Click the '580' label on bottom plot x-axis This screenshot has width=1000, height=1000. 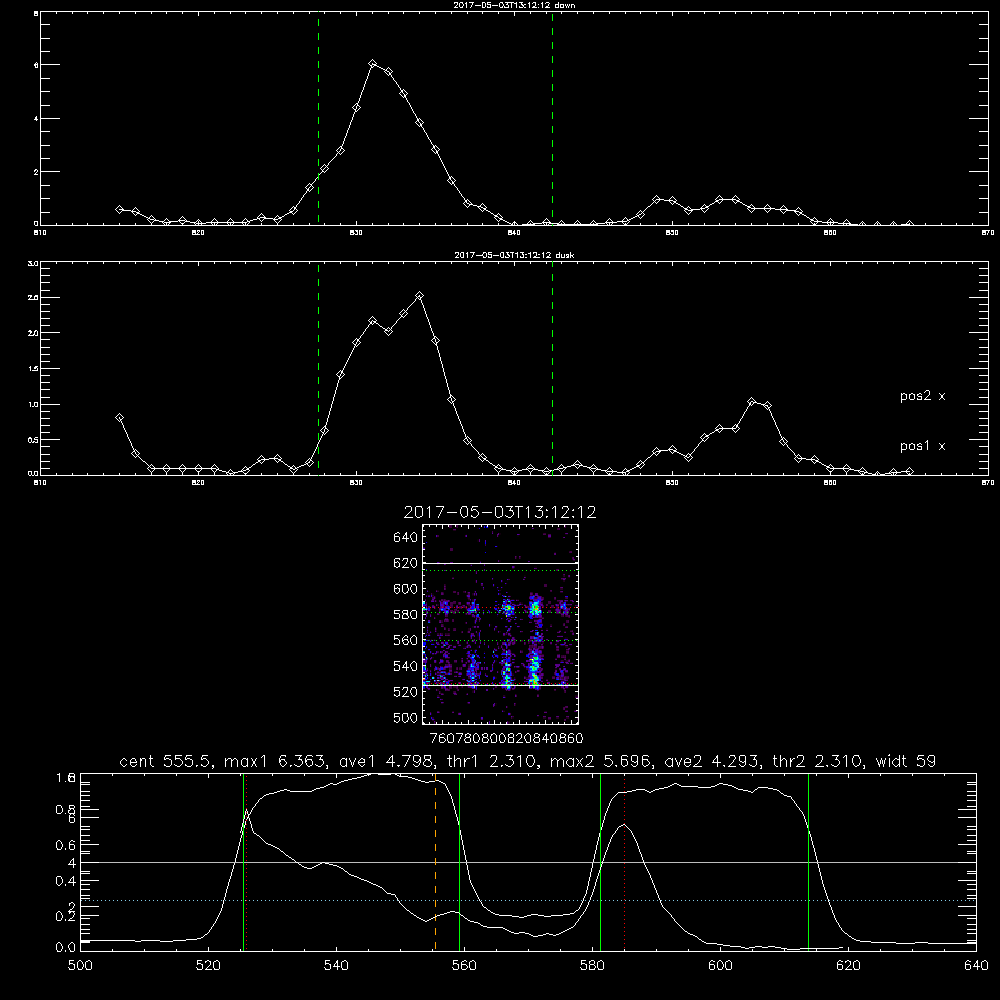pos(592,966)
